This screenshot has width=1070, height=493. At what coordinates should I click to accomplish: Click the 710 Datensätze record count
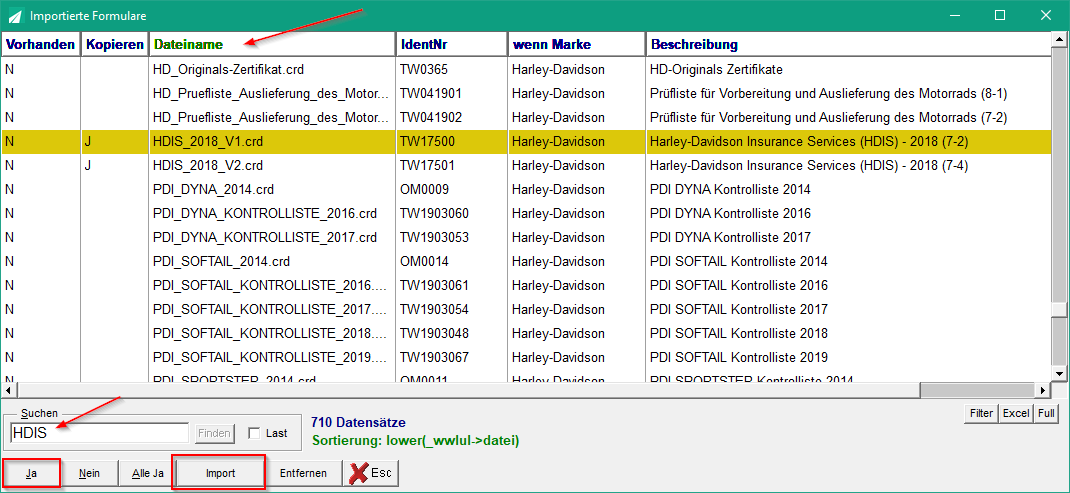point(358,423)
